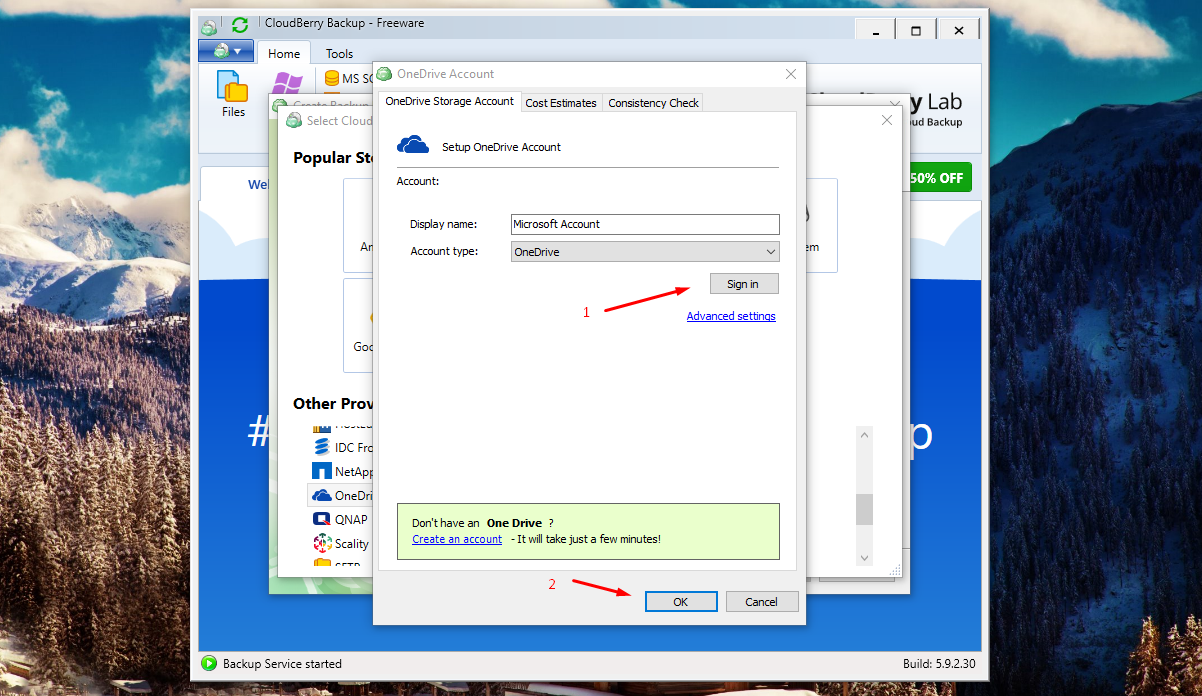Click the blue OneDrive cloud setup icon
This screenshot has height=696, width=1202.
[413, 146]
